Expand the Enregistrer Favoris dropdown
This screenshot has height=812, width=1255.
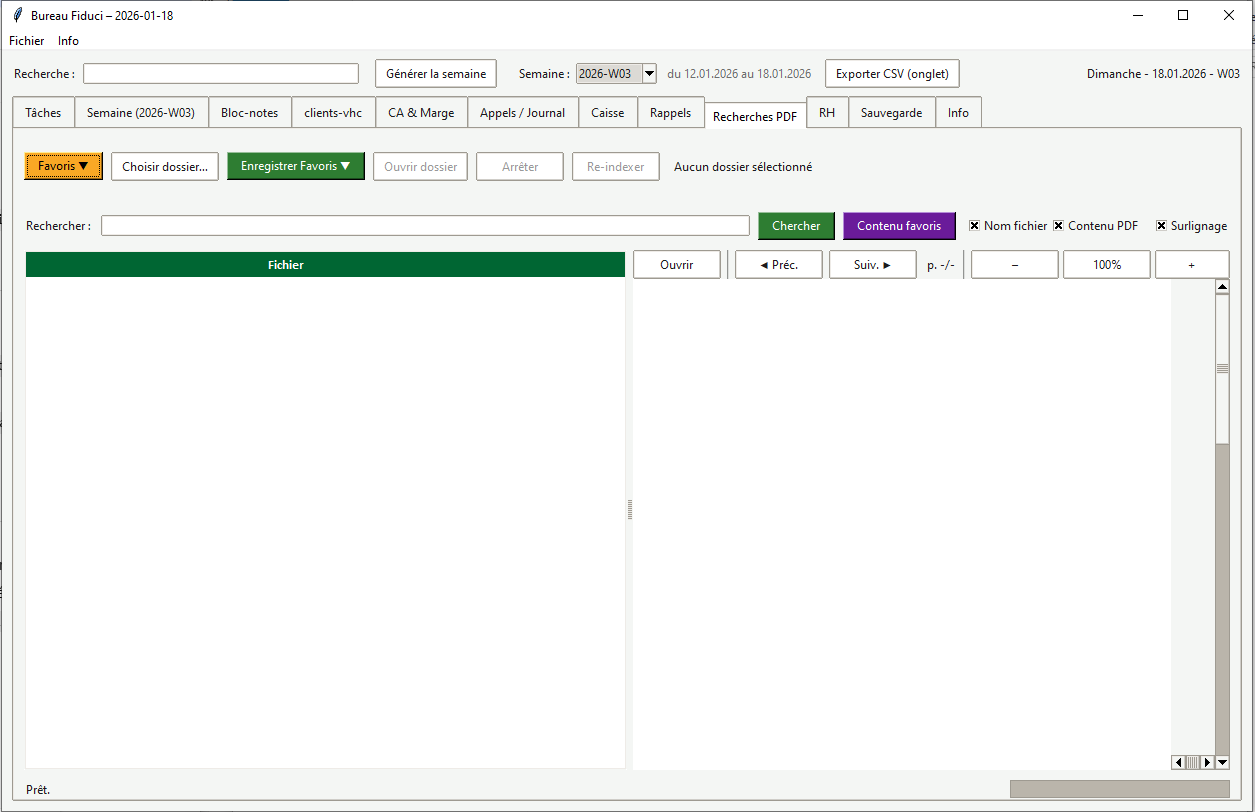[x=295, y=167]
